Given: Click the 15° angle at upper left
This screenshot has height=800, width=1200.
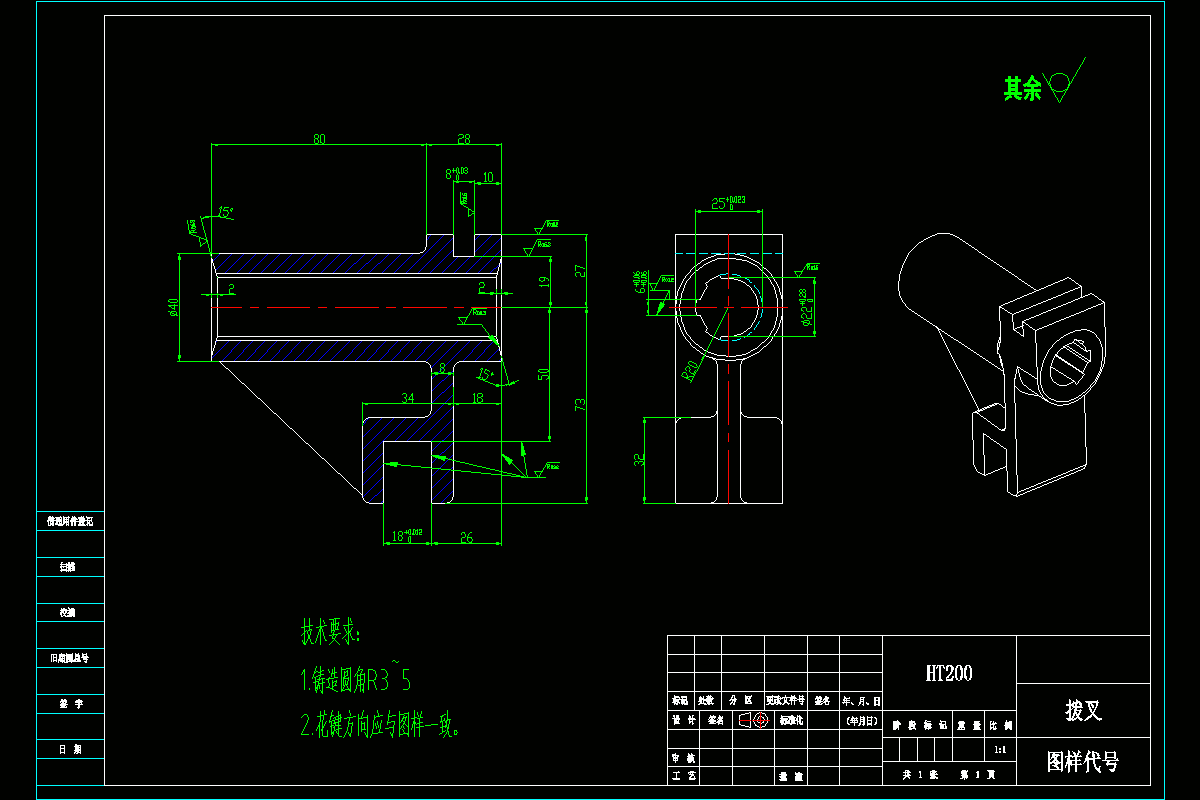Looking at the screenshot, I should coord(225,212).
